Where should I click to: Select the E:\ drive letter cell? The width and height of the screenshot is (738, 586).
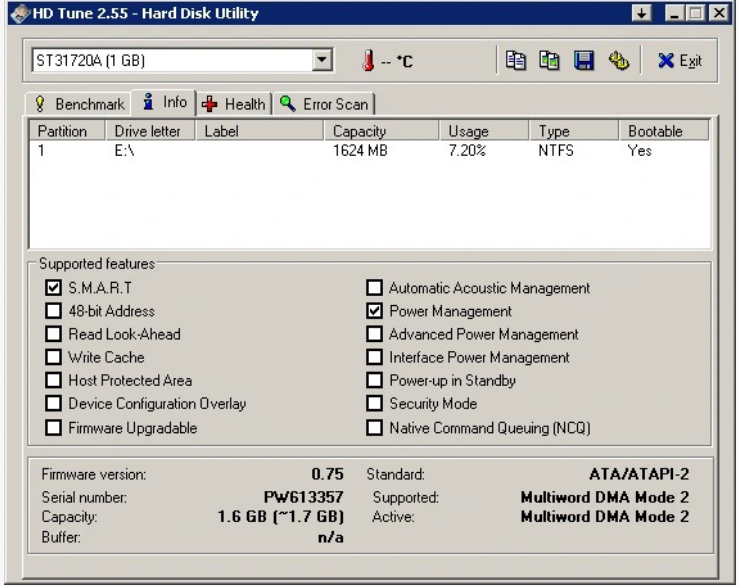click(125, 151)
